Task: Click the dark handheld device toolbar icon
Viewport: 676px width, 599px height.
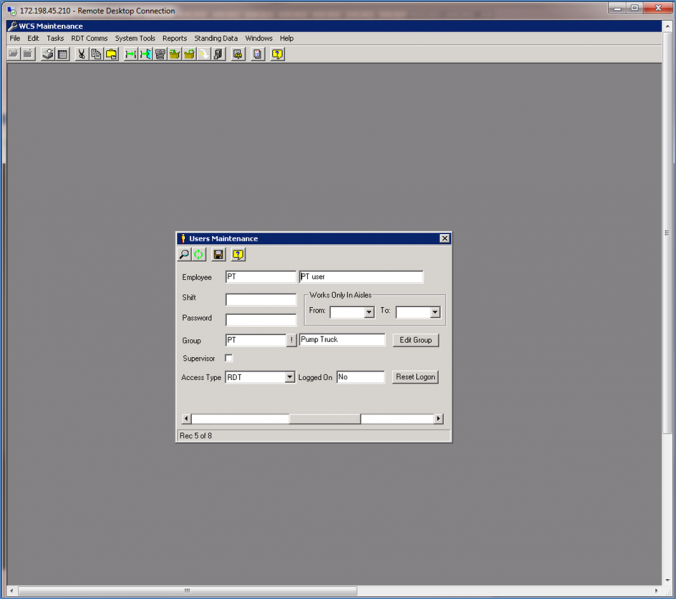Action: pos(219,54)
